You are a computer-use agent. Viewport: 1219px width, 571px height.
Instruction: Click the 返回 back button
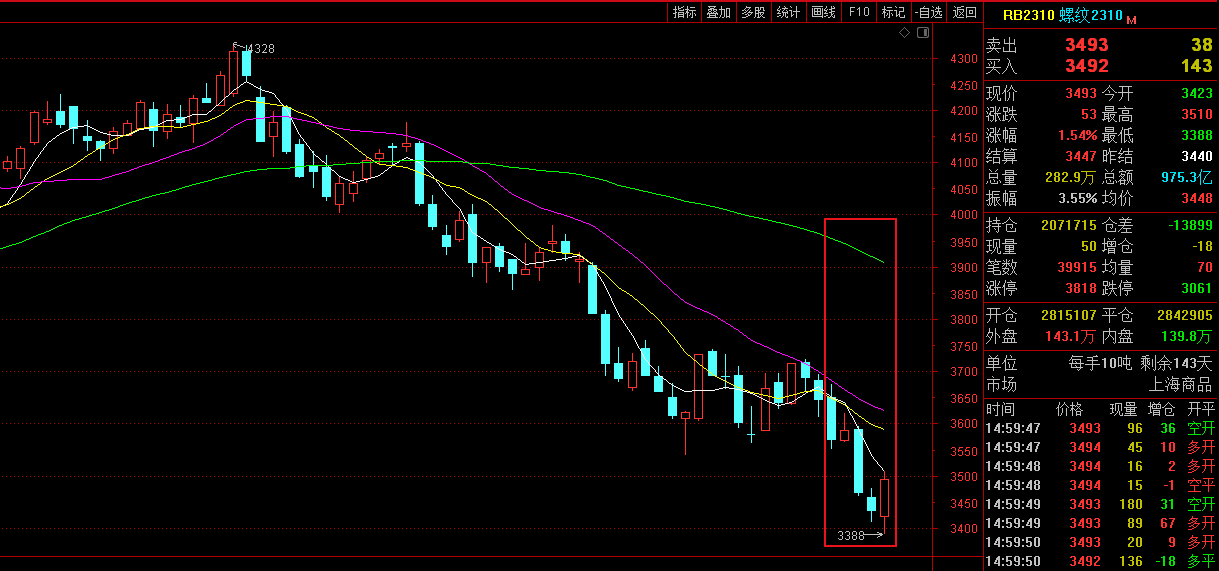coord(964,12)
